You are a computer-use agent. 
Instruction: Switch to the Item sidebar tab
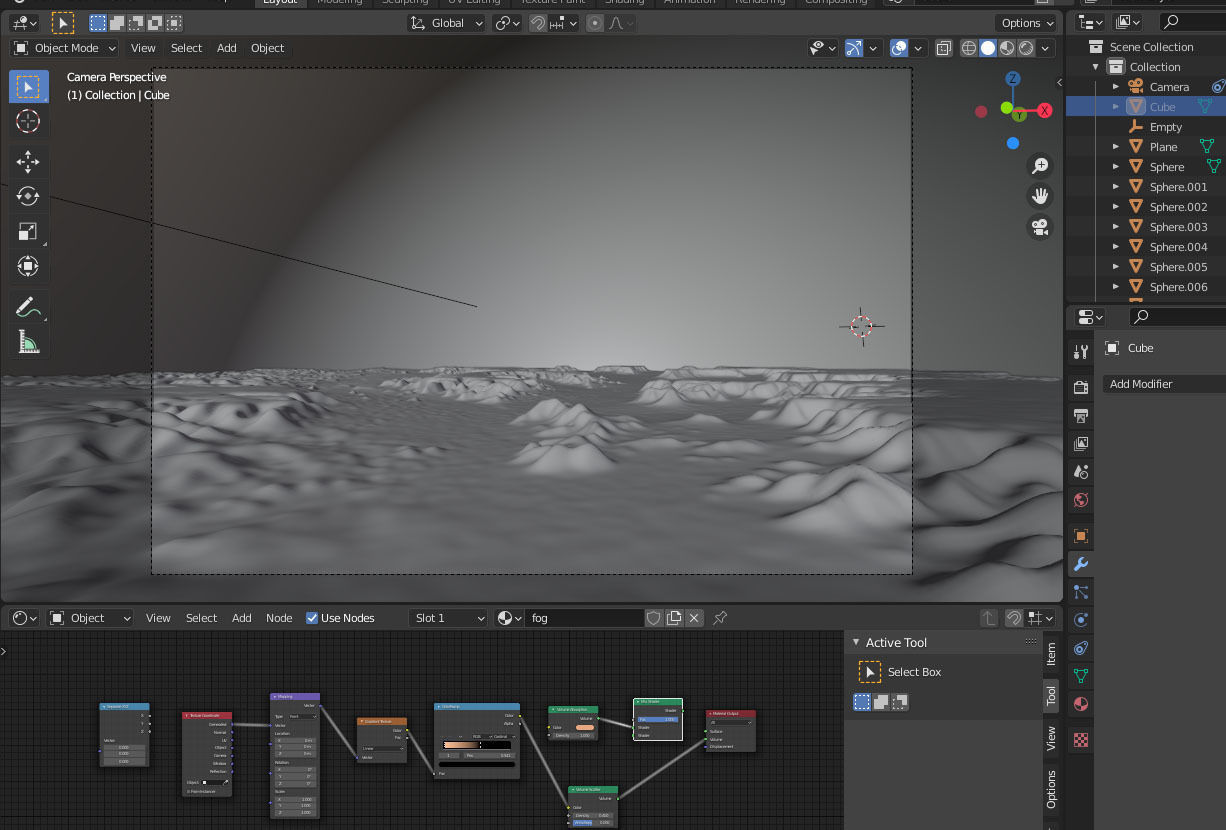pos(1051,655)
